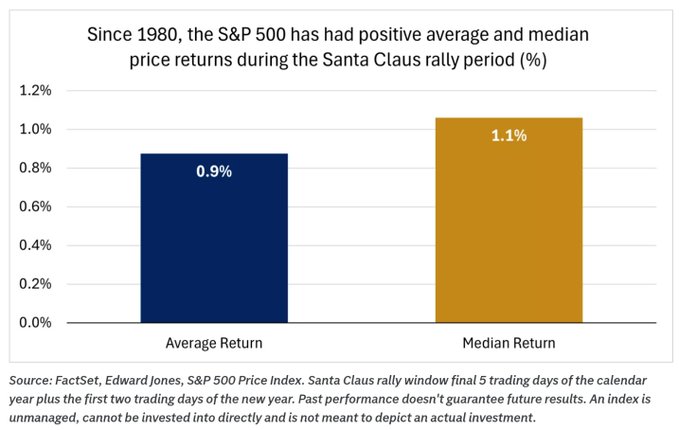Click the 0.8% y-axis label

tap(35, 168)
